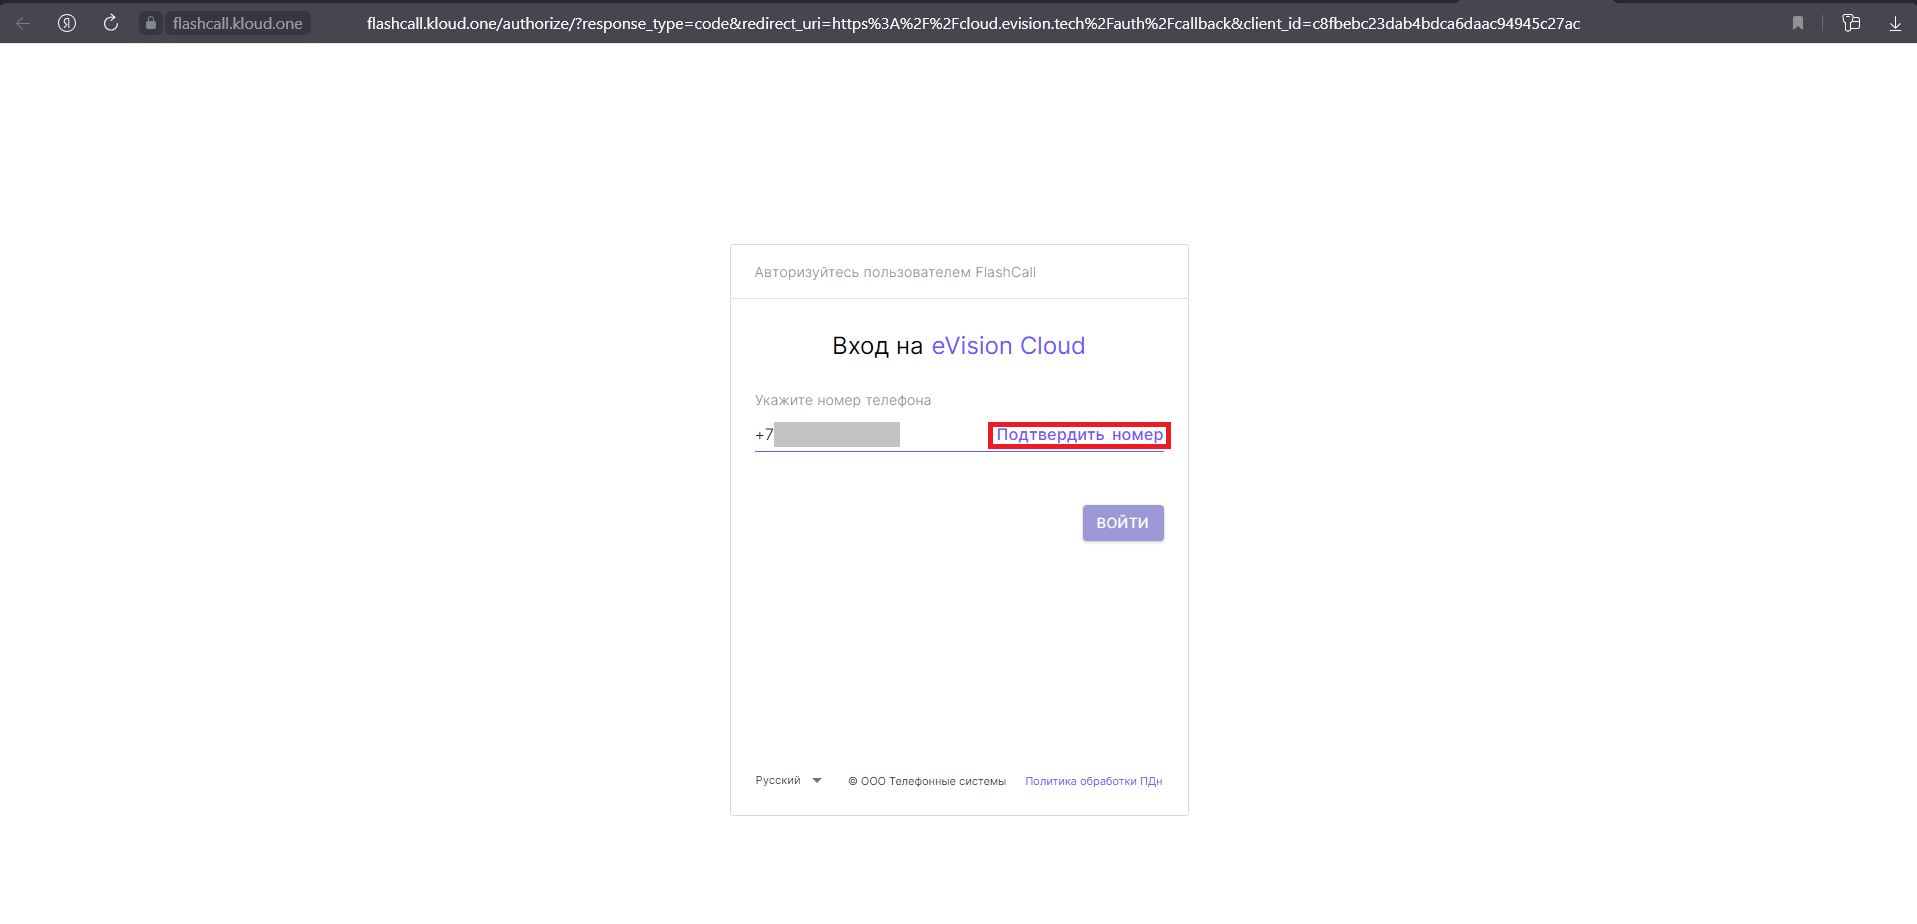The width and height of the screenshot is (1917, 924).
Task: Open 'Политика обработки ПДн' link
Action: click(x=1093, y=781)
